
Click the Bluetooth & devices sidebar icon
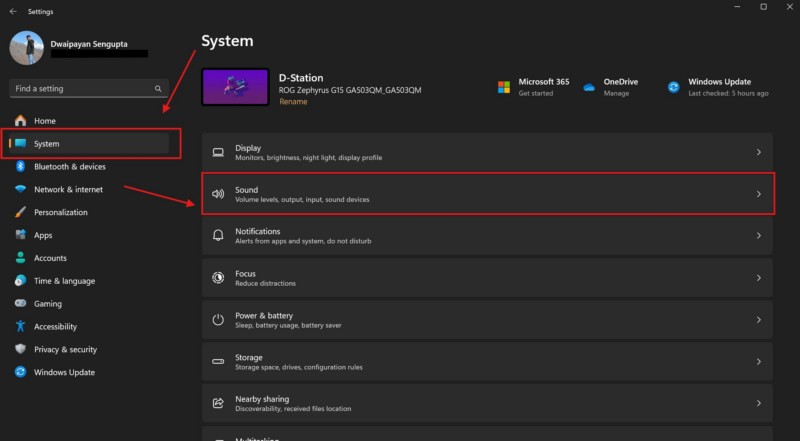20,167
